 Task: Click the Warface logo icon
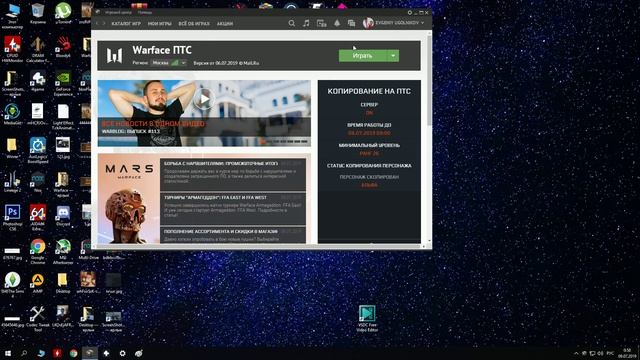click(x=114, y=56)
